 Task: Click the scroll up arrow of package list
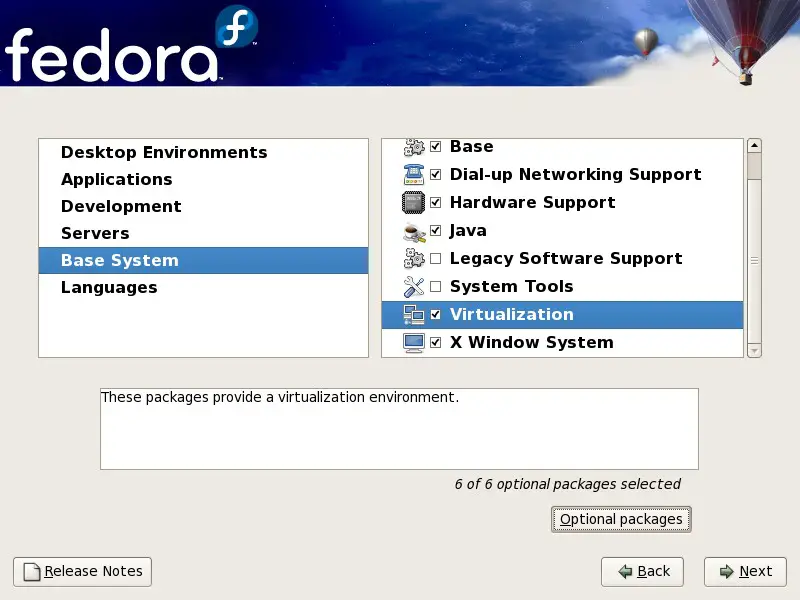754,146
